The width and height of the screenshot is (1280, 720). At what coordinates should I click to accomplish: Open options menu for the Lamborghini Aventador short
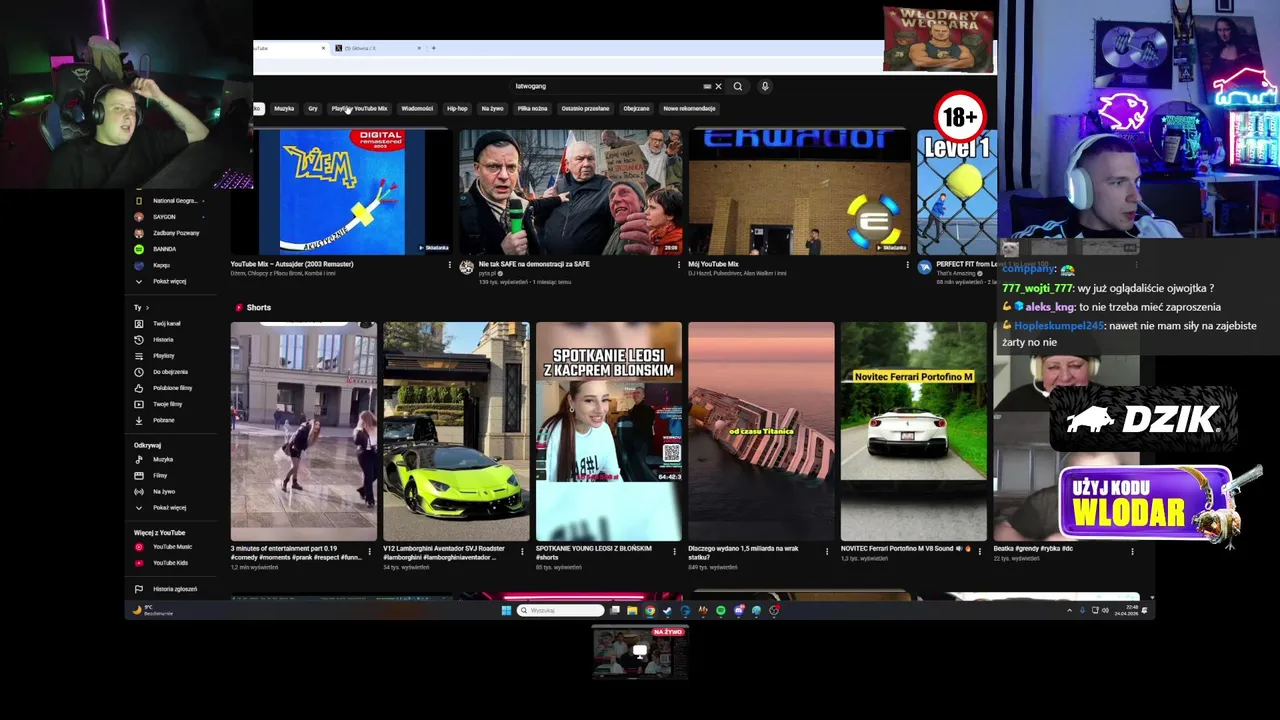[522, 551]
